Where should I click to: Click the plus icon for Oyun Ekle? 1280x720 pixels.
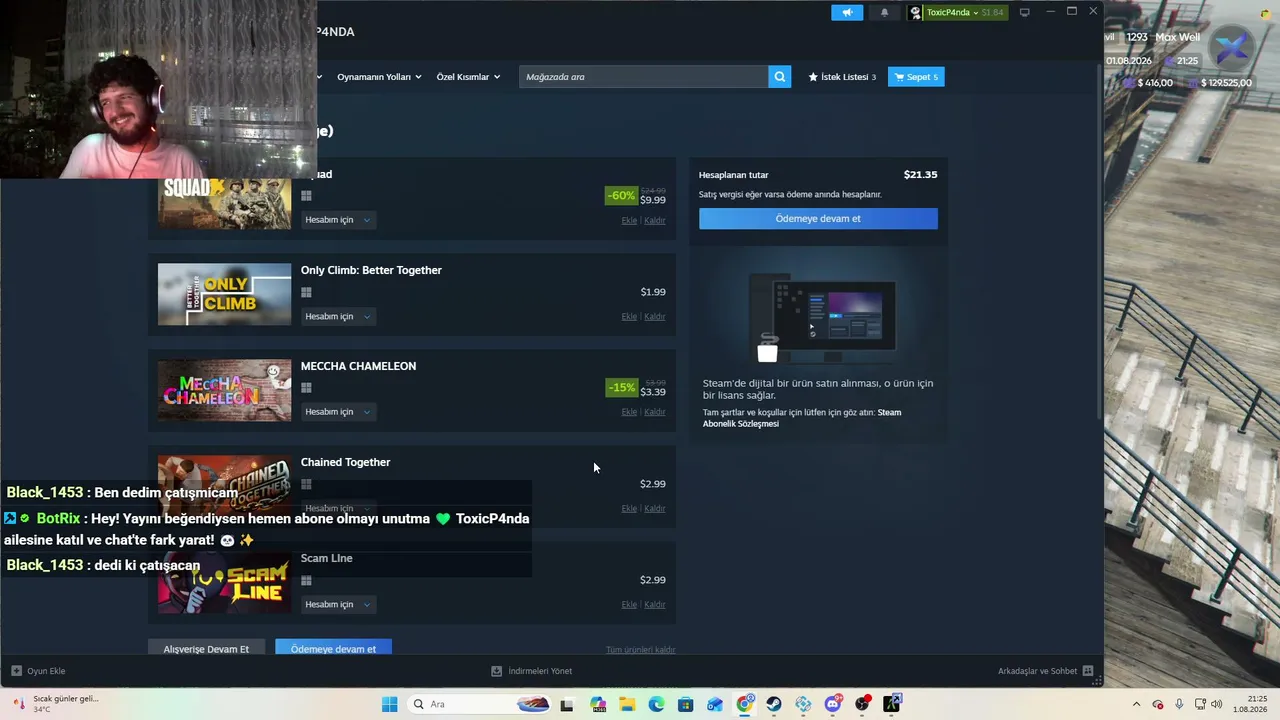point(16,671)
